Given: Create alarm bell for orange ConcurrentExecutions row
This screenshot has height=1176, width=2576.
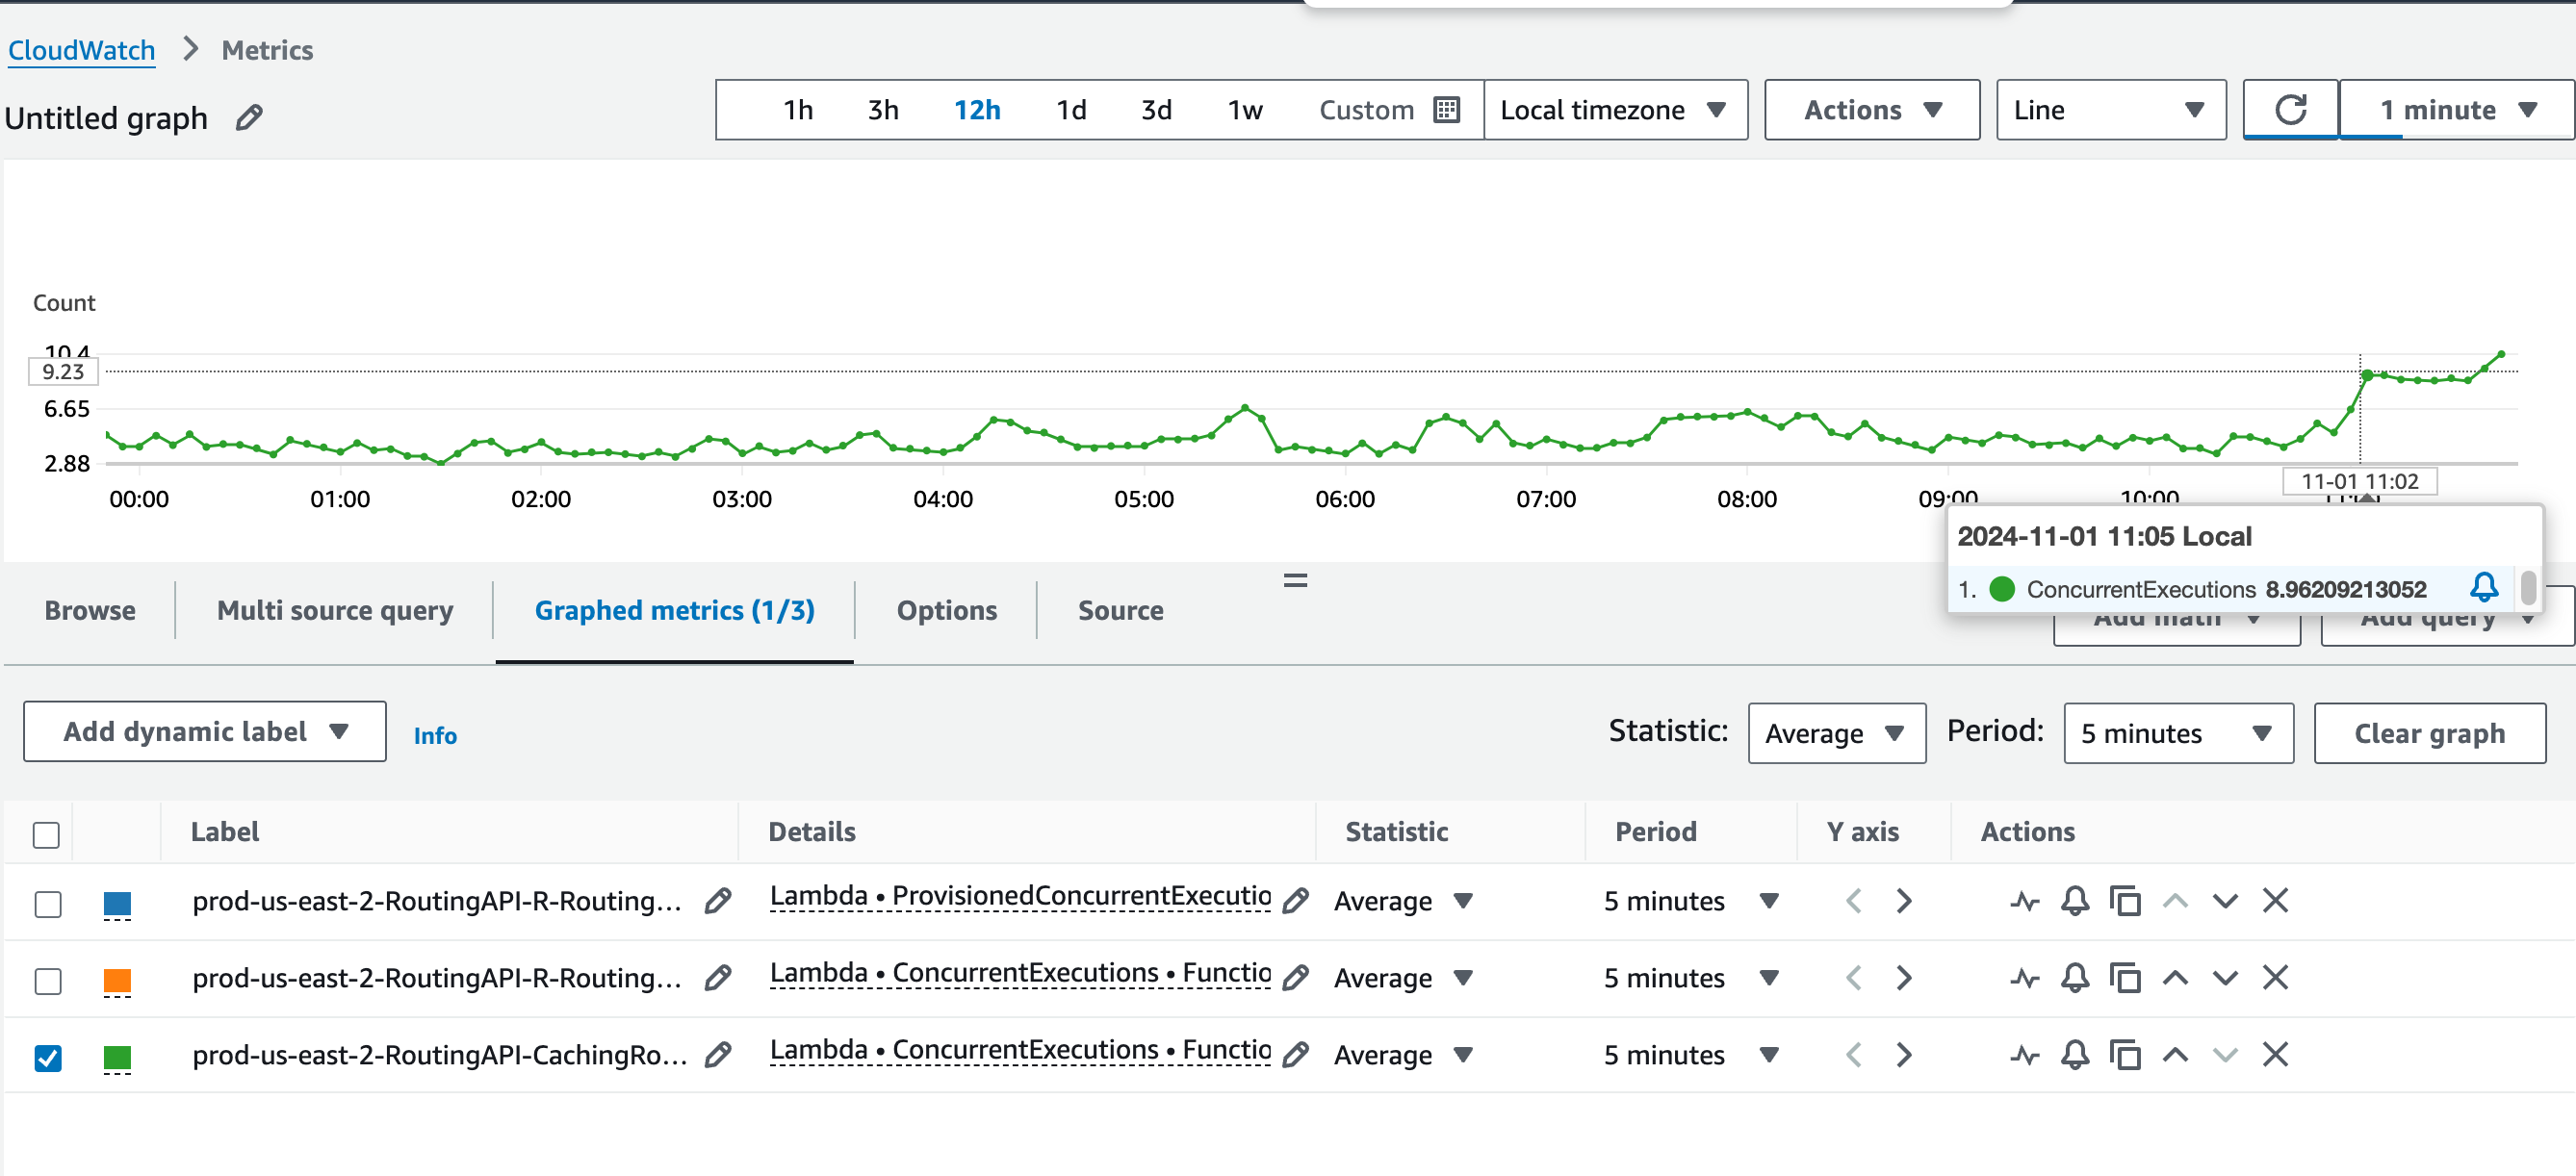Looking at the screenshot, I should coord(2075,978).
